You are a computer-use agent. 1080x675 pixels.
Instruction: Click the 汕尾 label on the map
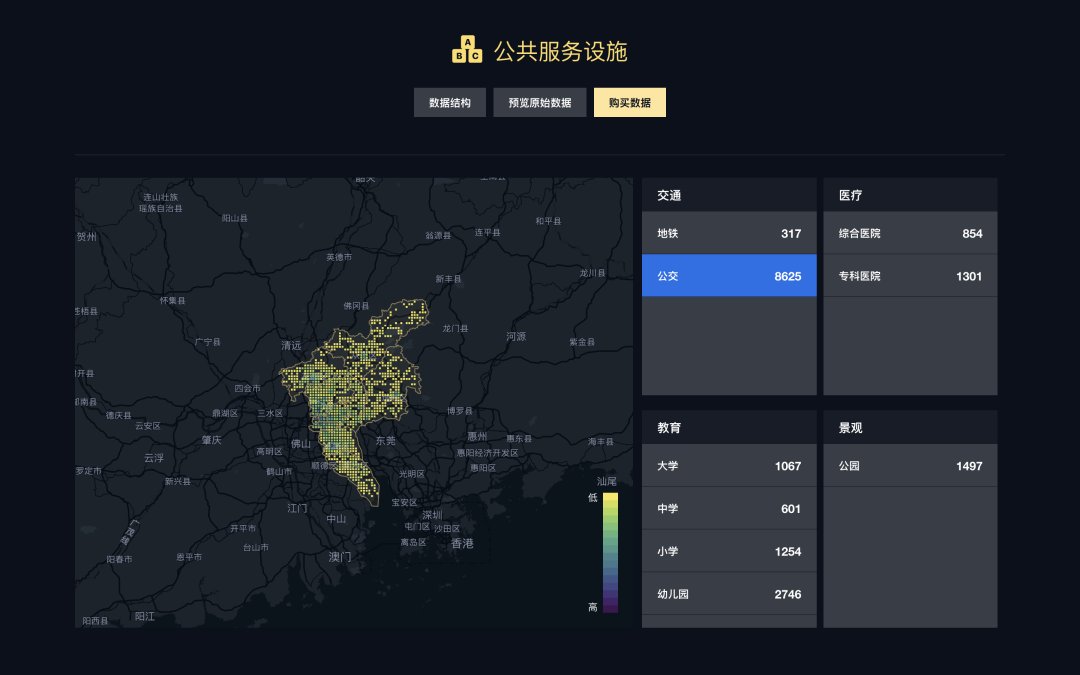pos(607,481)
